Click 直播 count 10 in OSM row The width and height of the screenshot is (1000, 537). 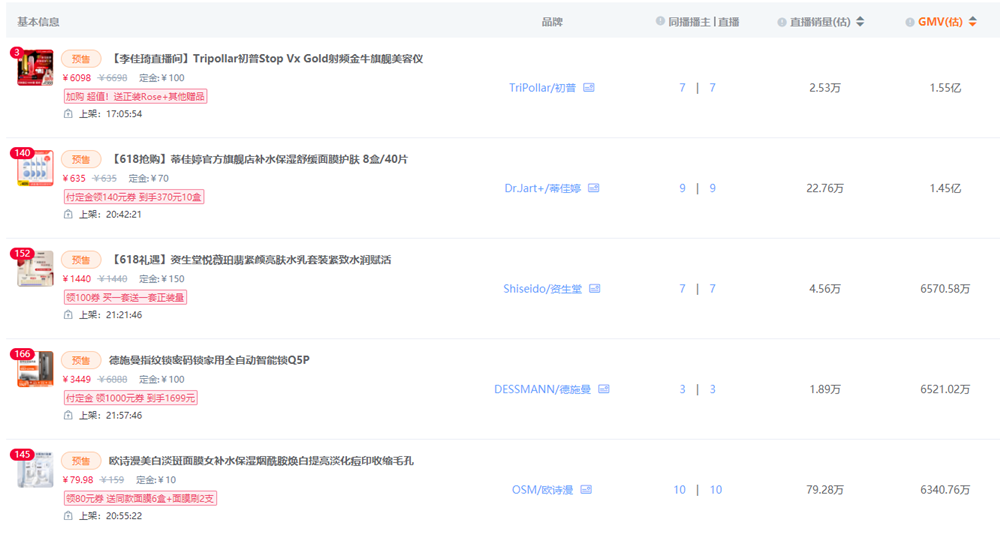[716, 489]
